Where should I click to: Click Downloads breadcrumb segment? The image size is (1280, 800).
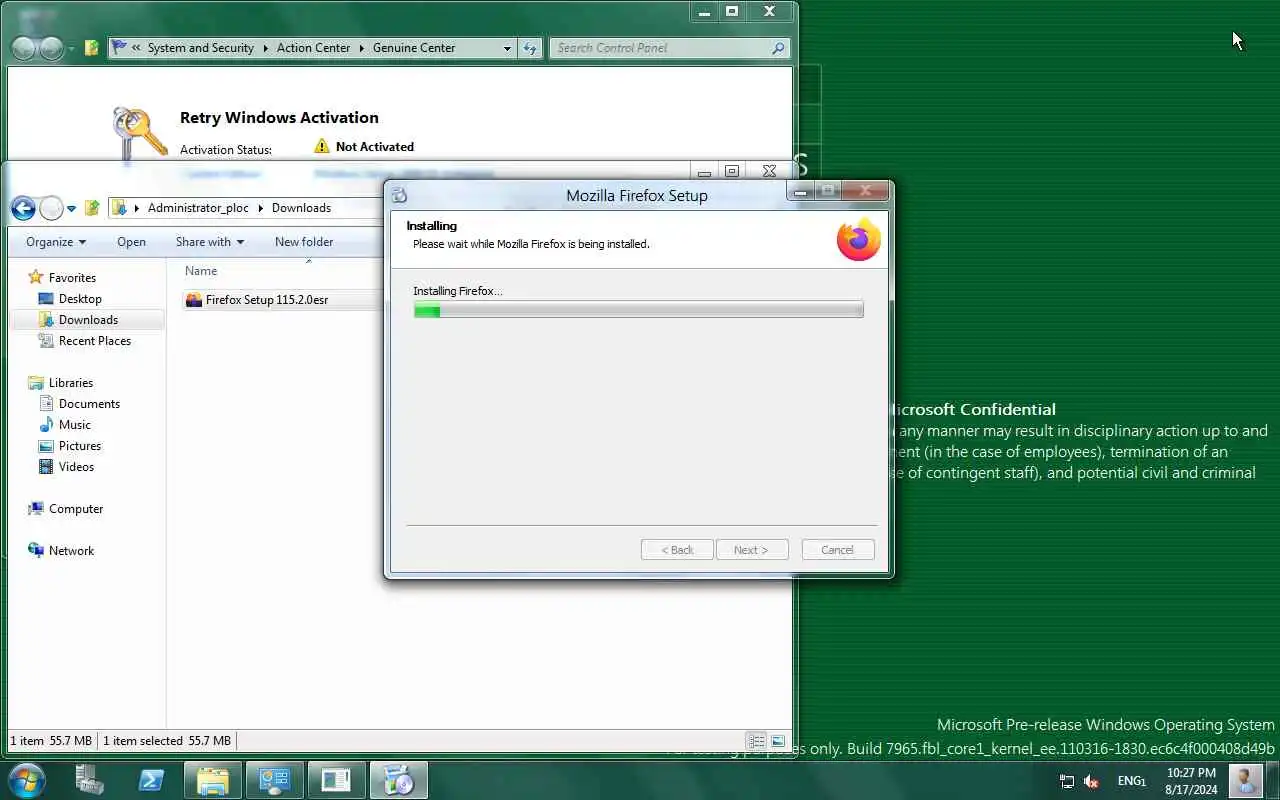[x=301, y=208]
